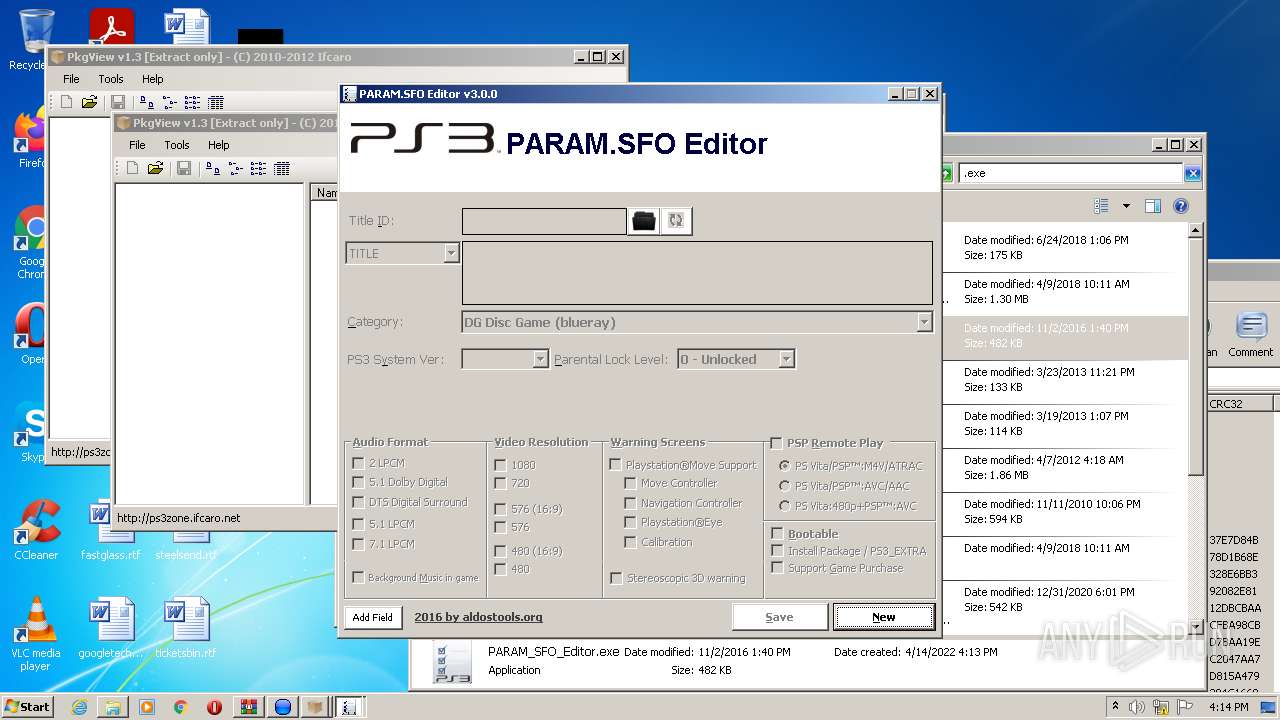The width and height of the screenshot is (1280, 720).
Task: Click the reload icon beside Title ID
Action: (x=676, y=221)
